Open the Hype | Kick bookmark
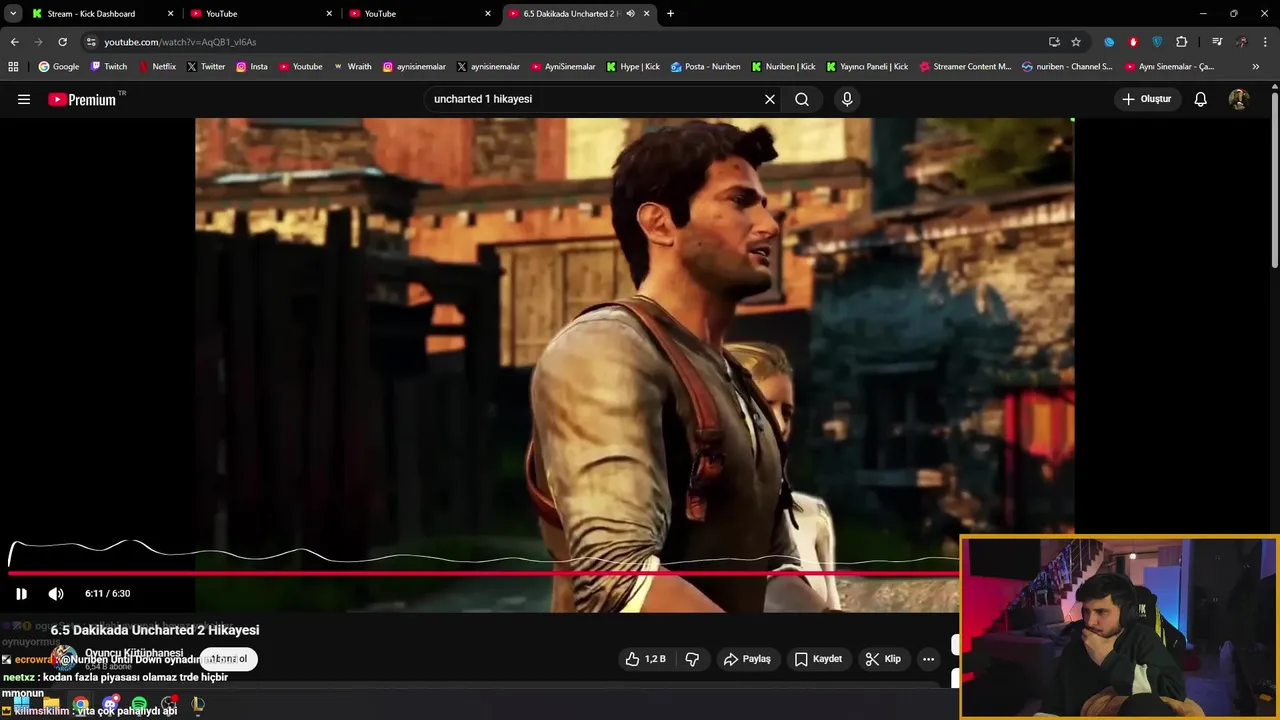Screen dimensions: 1280x720 point(633,67)
